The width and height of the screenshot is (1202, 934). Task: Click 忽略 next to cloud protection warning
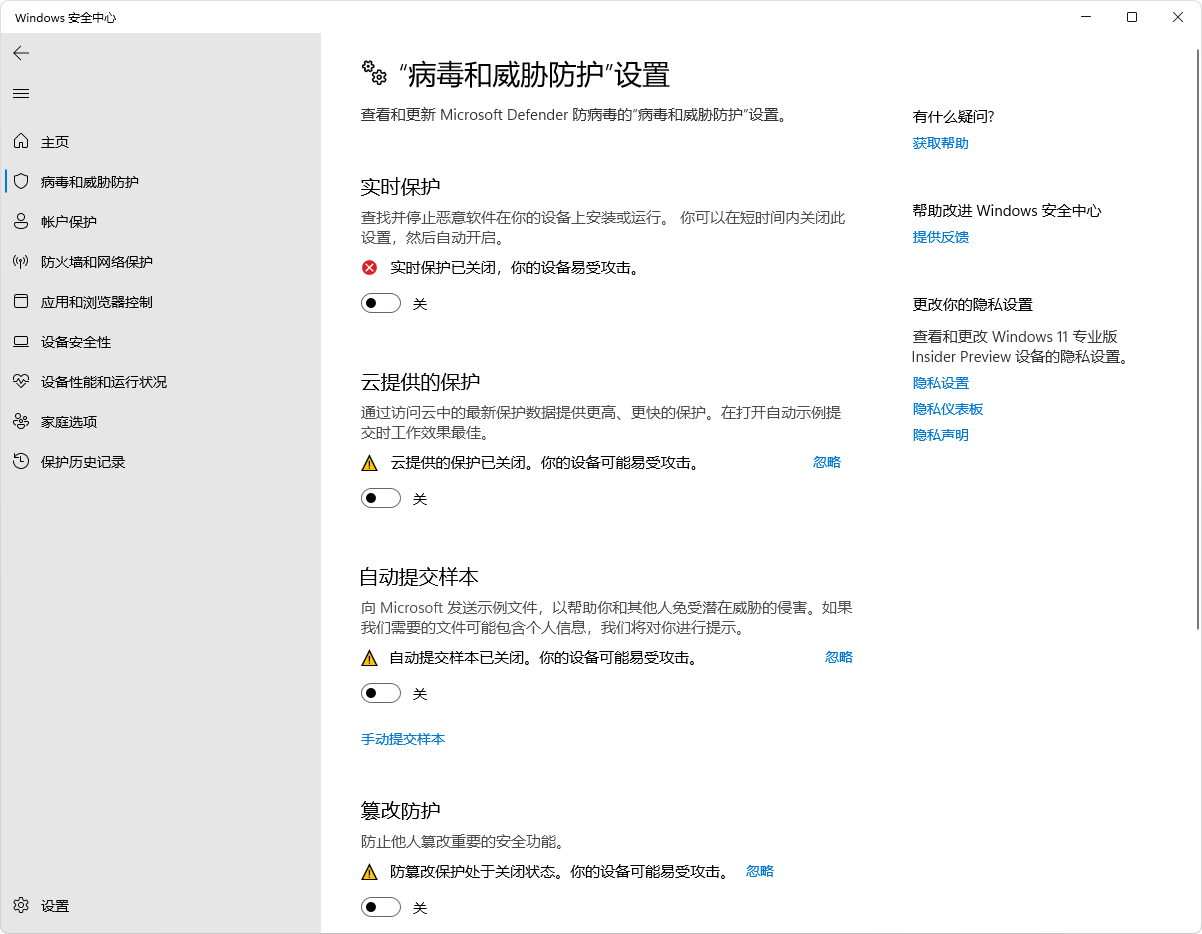point(827,462)
